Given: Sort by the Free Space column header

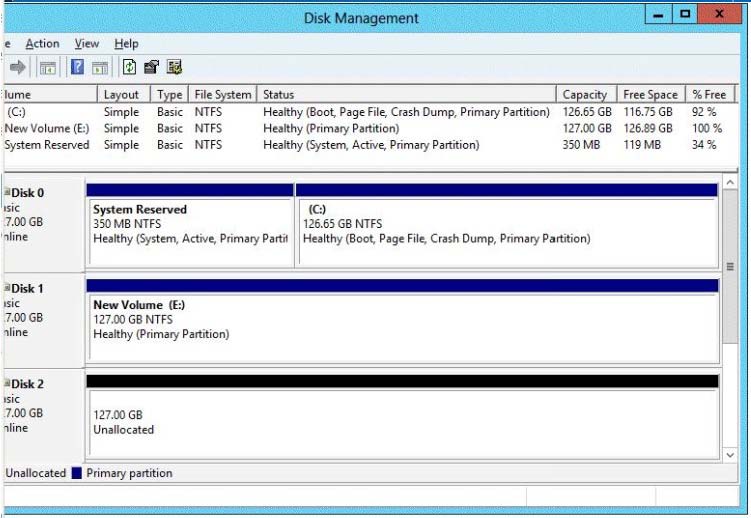Looking at the screenshot, I should click(651, 94).
